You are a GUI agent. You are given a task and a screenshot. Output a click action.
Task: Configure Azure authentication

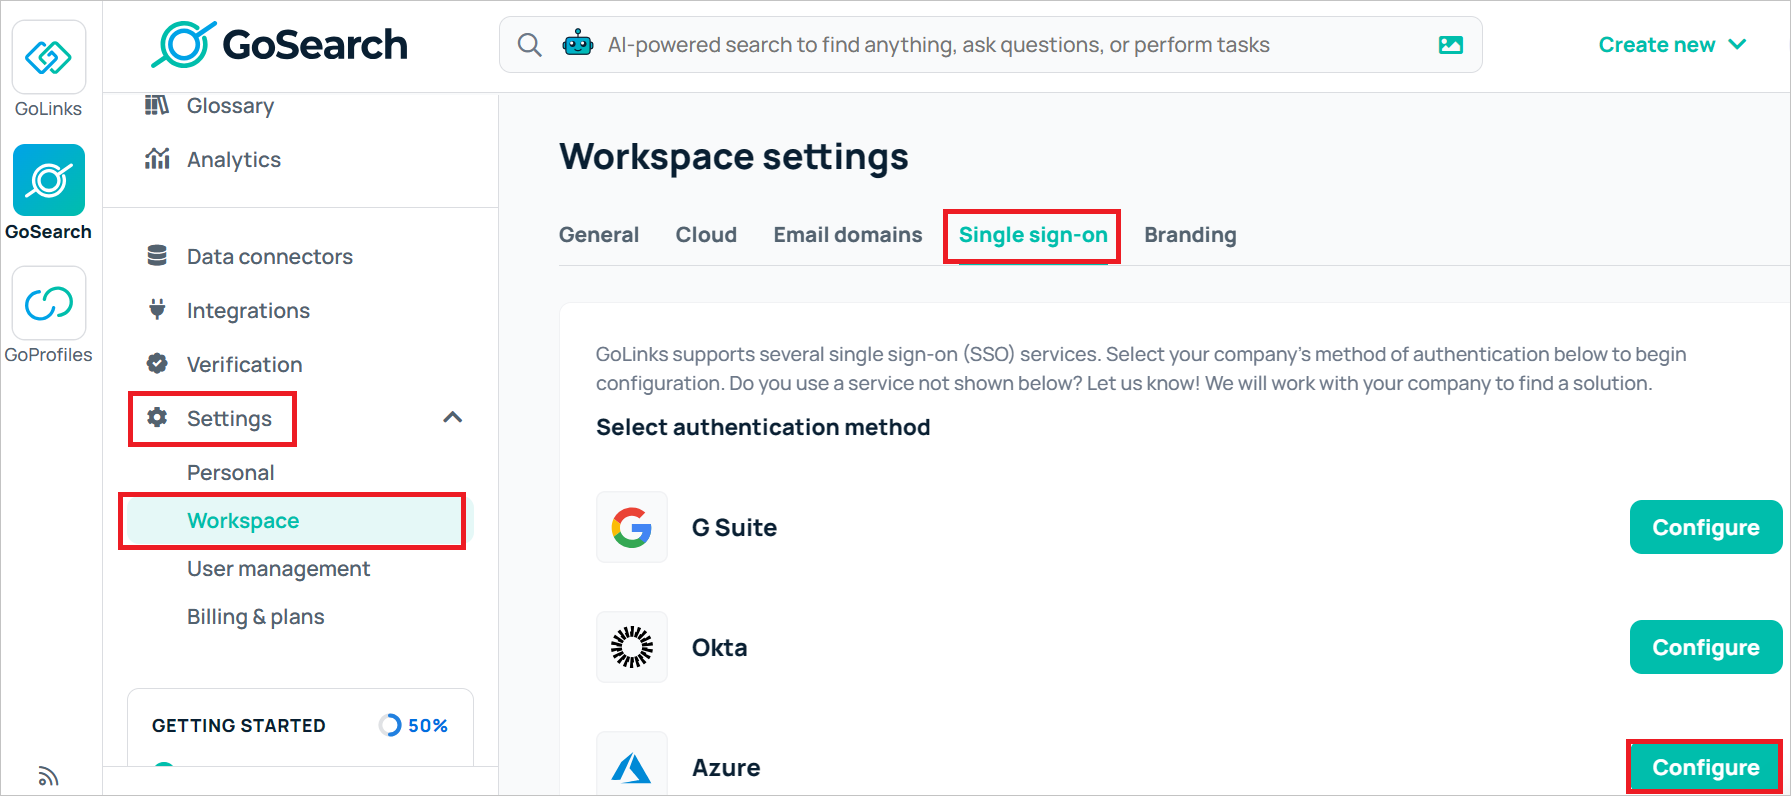1705,767
